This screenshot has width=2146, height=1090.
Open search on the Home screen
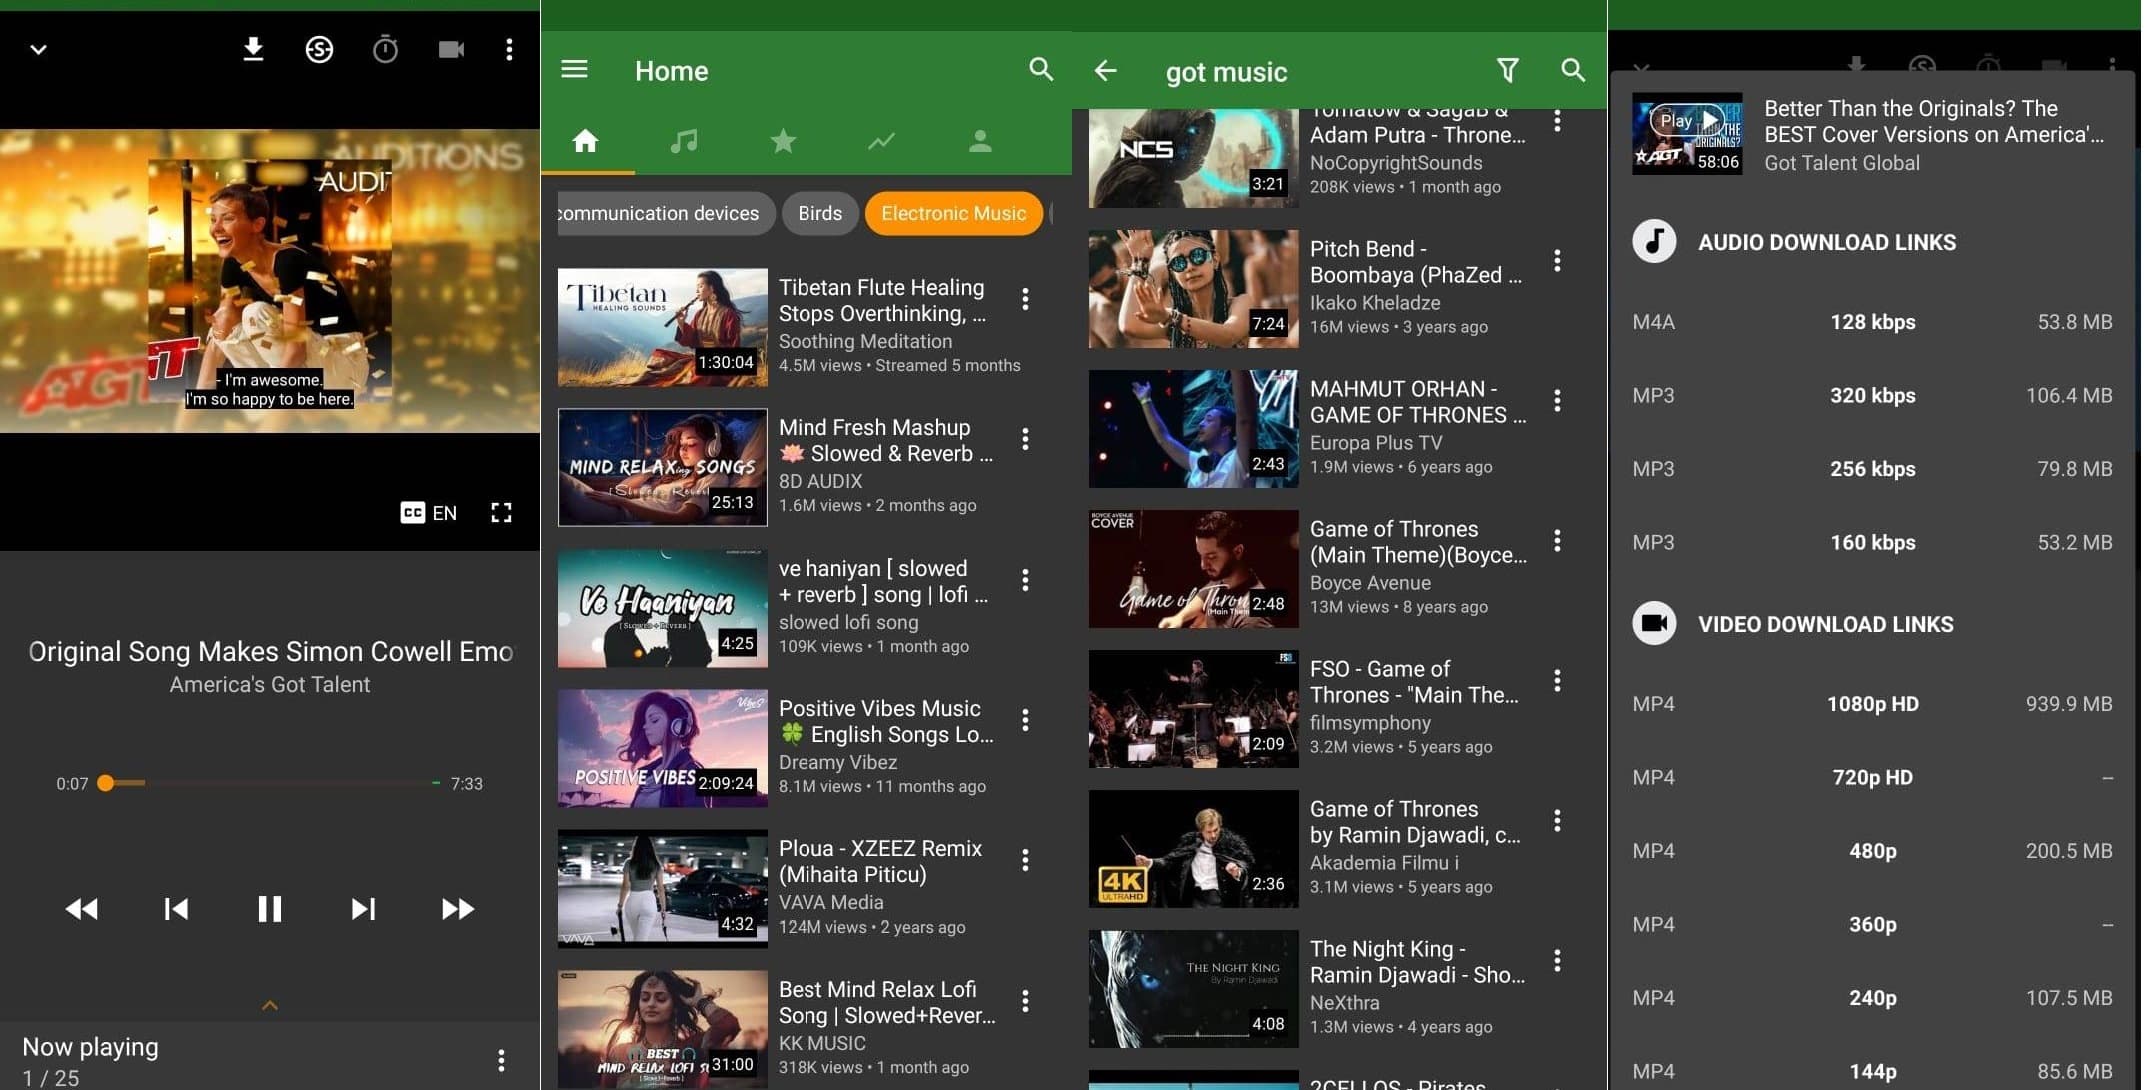point(1041,70)
